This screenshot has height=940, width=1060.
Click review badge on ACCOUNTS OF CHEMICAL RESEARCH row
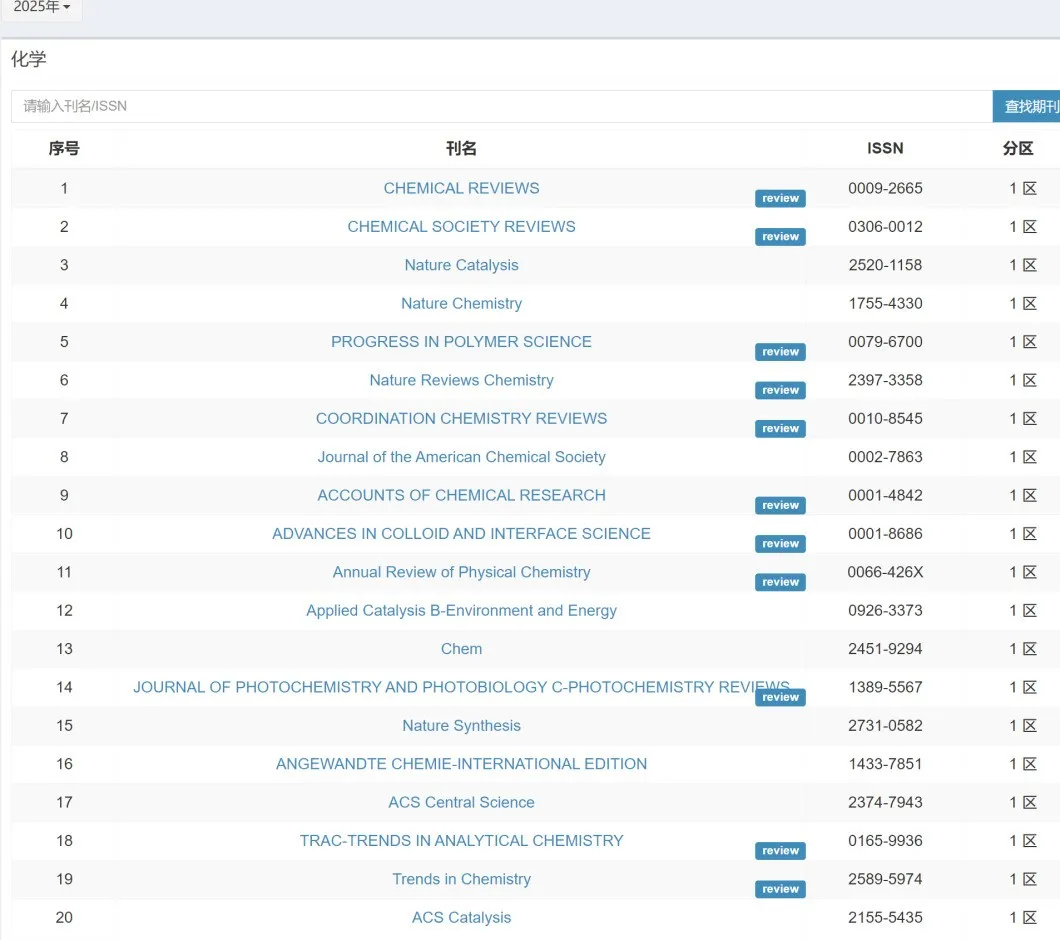(780, 505)
